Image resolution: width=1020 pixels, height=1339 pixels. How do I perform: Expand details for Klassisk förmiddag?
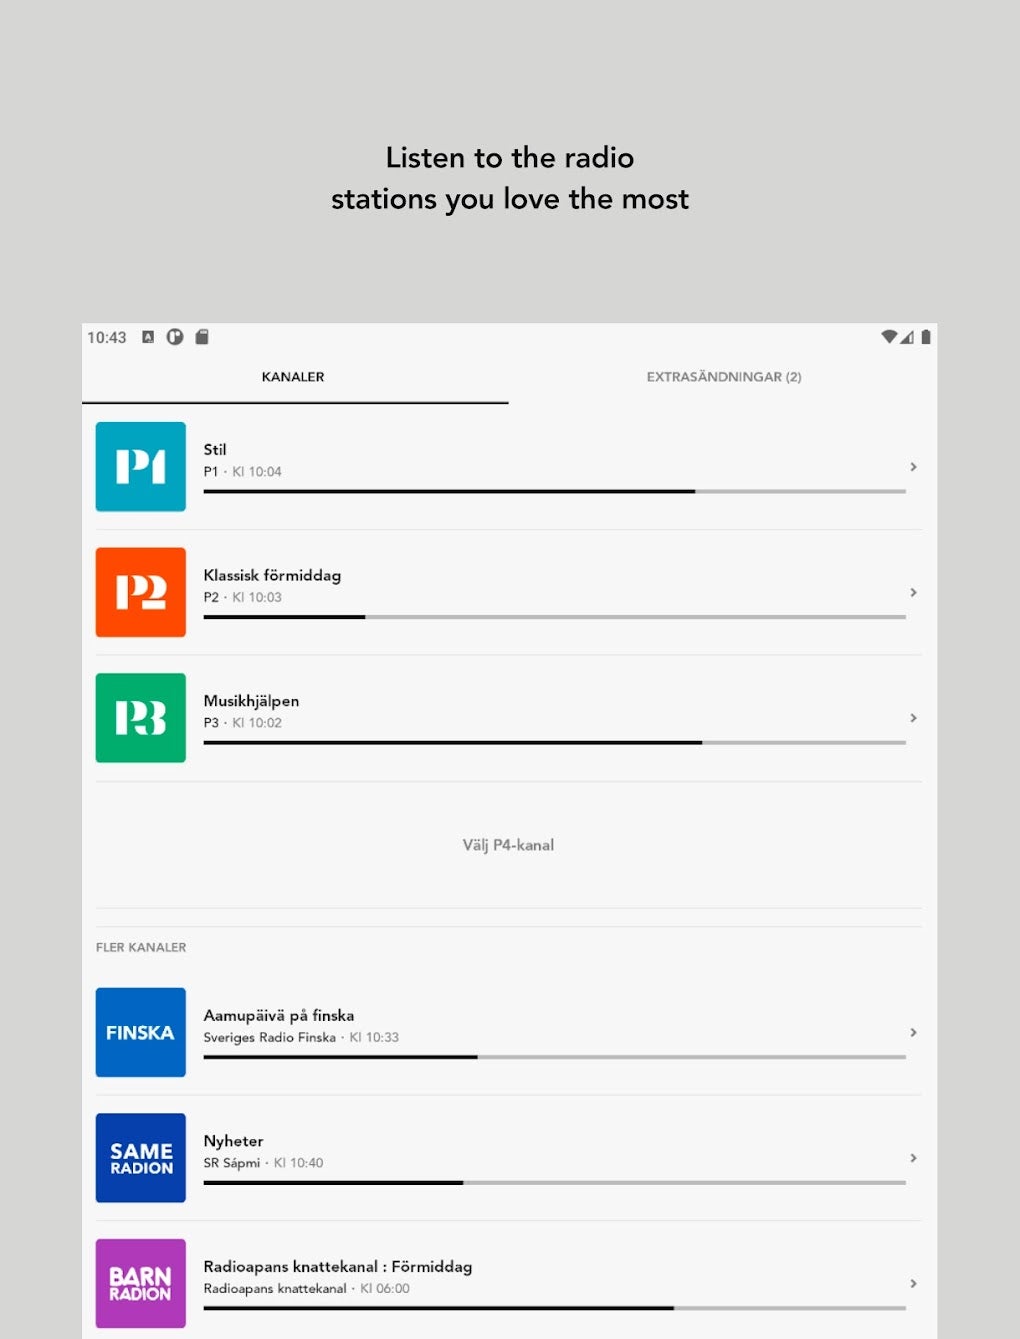[x=913, y=592]
